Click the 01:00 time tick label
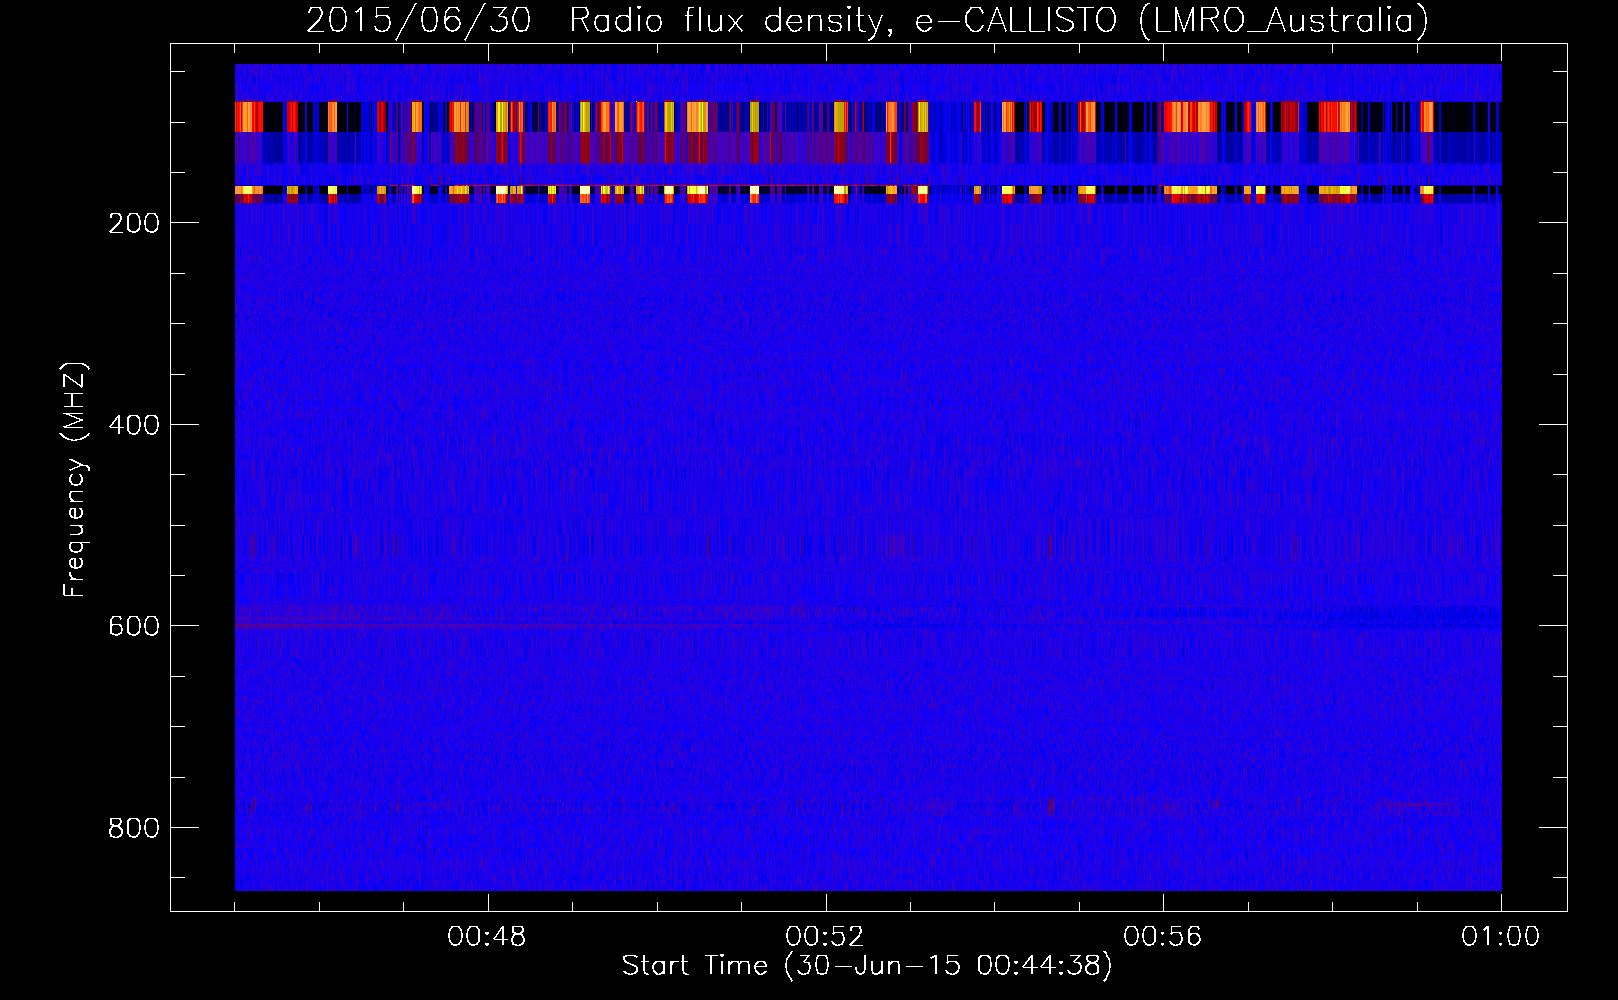The width and height of the screenshot is (1618, 1000). [1500, 937]
